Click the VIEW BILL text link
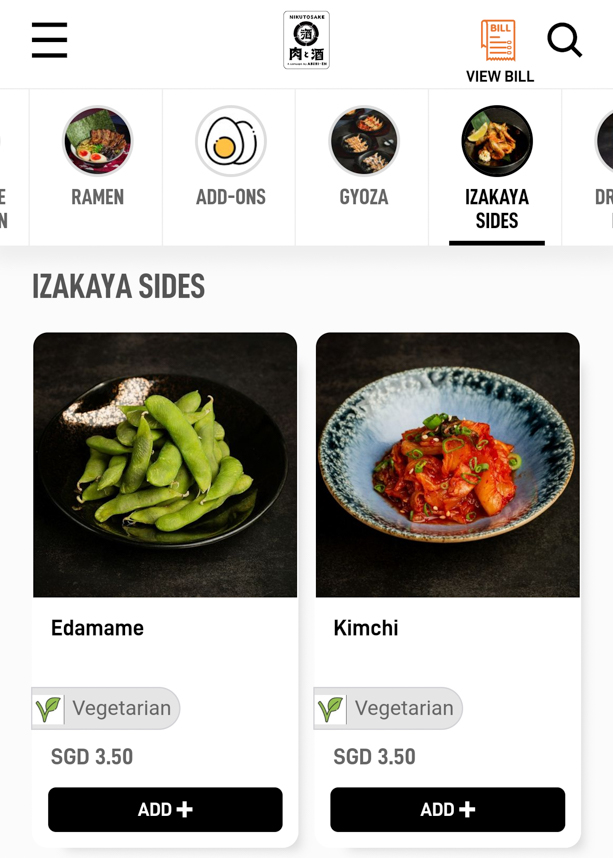 [x=500, y=77]
